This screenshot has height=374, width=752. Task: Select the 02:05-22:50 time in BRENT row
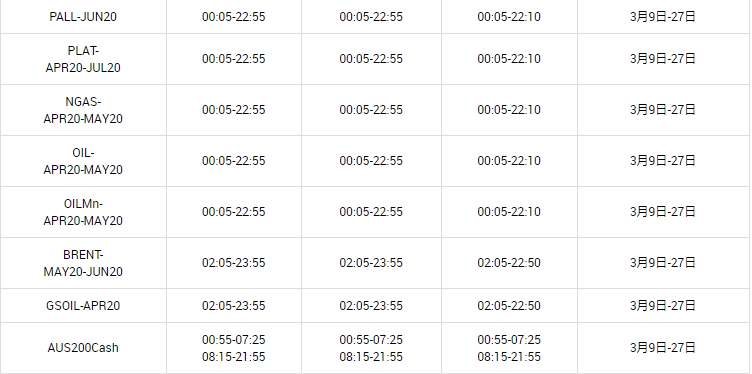tap(509, 263)
